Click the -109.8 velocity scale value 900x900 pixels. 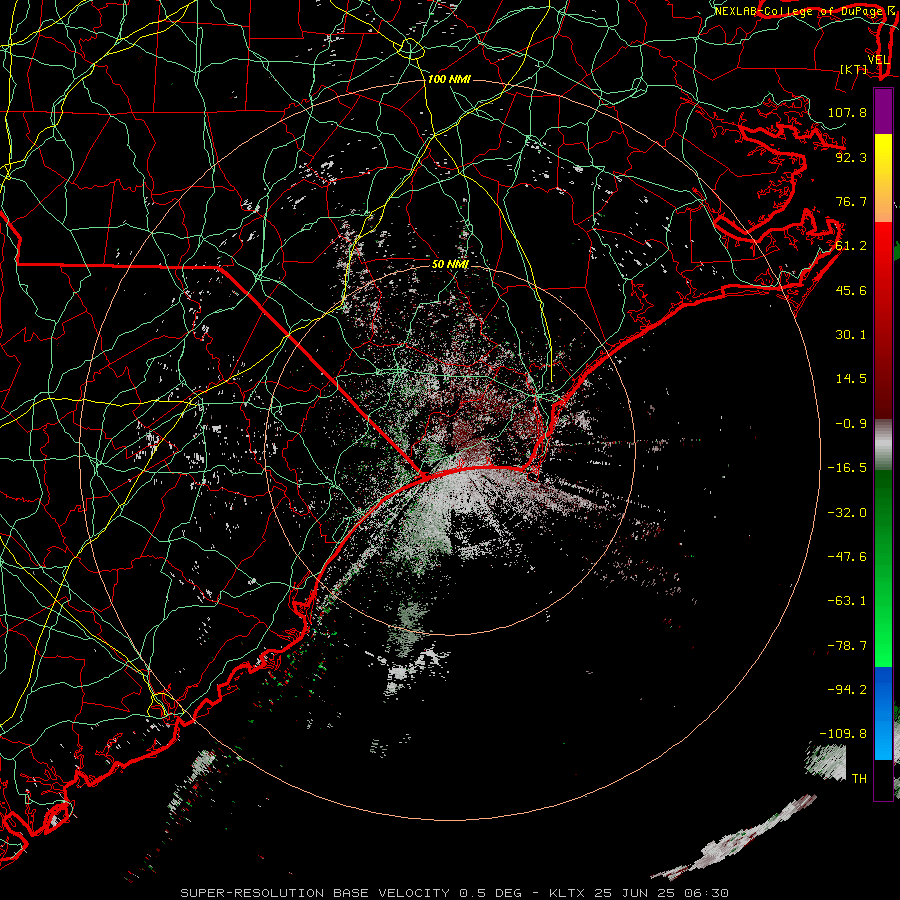tap(843, 734)
